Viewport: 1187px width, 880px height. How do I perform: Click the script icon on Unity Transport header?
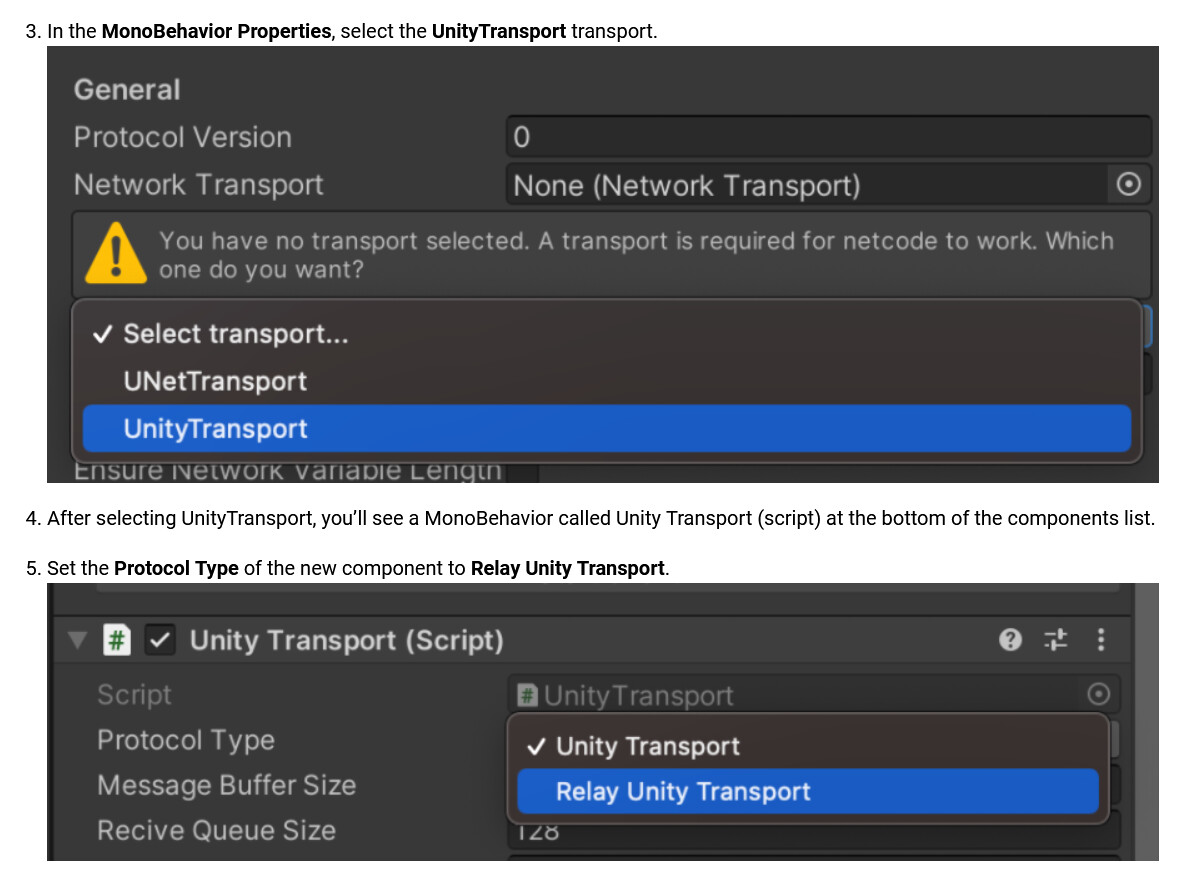pyautogui.click(x=117, y=640)
